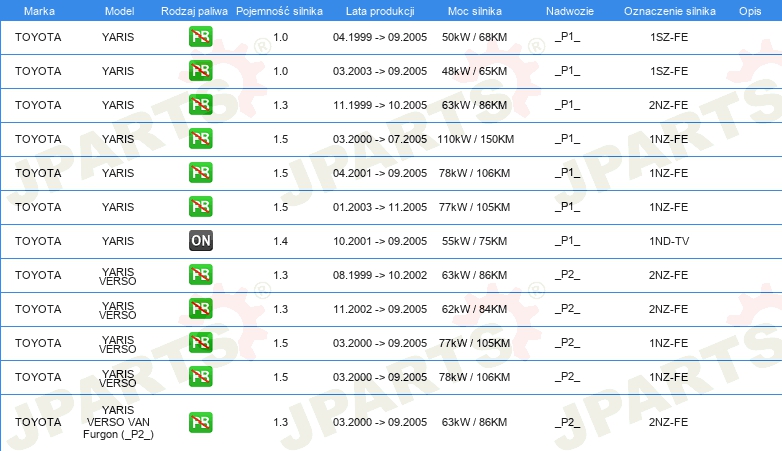
Task: Click the Moc silnika header
Action: point(474,11)
